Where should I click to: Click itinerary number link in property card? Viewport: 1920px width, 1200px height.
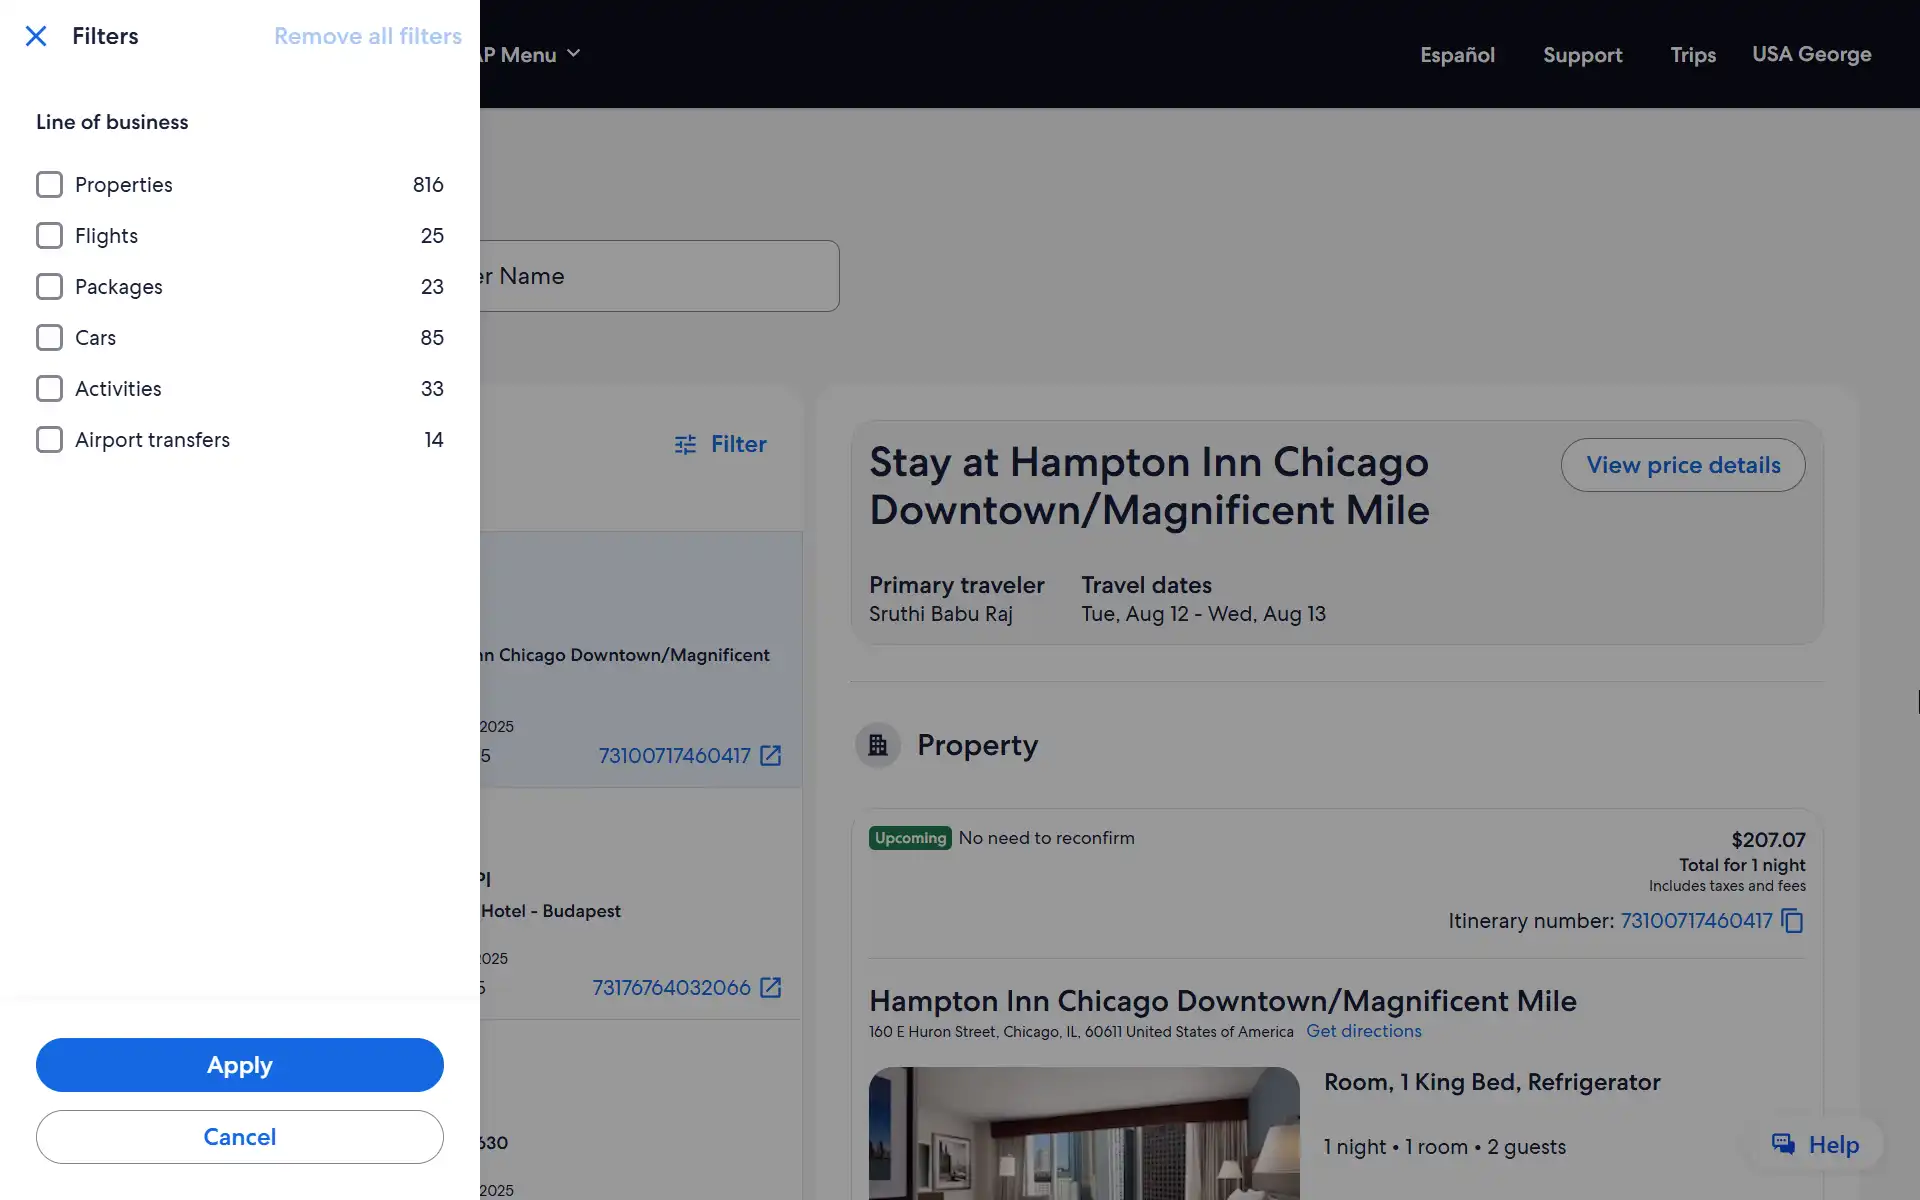tap(1696, 921)
